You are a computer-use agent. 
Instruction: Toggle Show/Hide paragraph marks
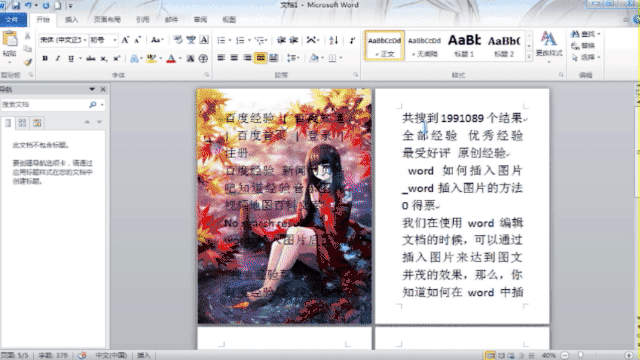[x=352, y=40]
